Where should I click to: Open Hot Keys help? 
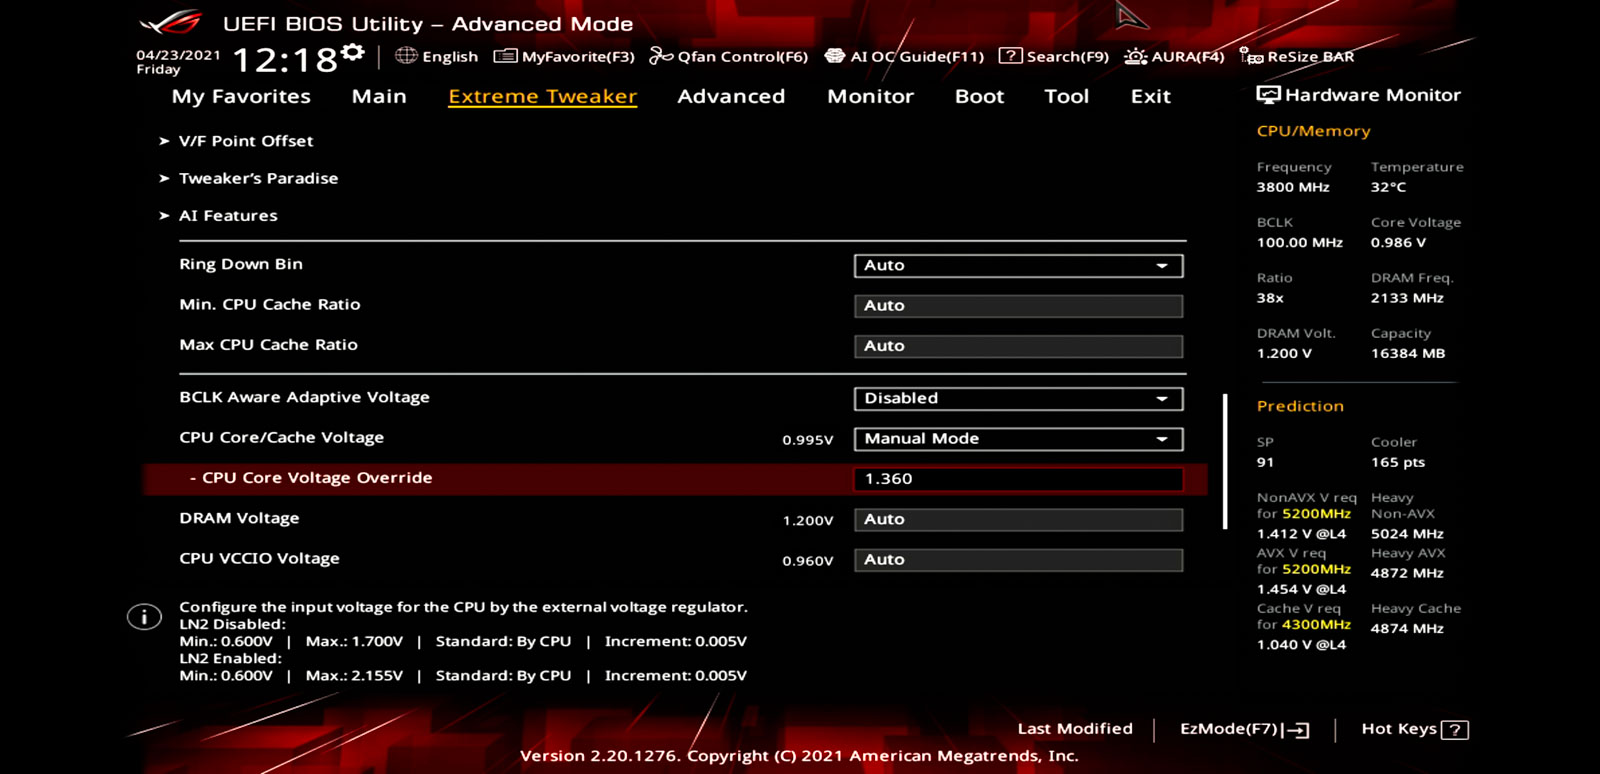1415,730
